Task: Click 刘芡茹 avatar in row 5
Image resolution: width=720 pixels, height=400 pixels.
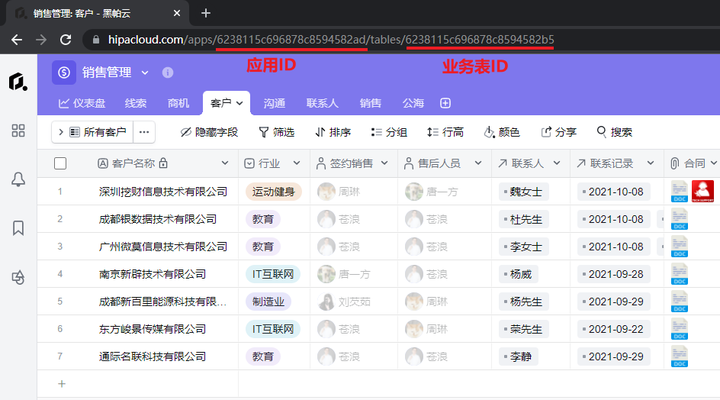Action: [x=326, y=302]
